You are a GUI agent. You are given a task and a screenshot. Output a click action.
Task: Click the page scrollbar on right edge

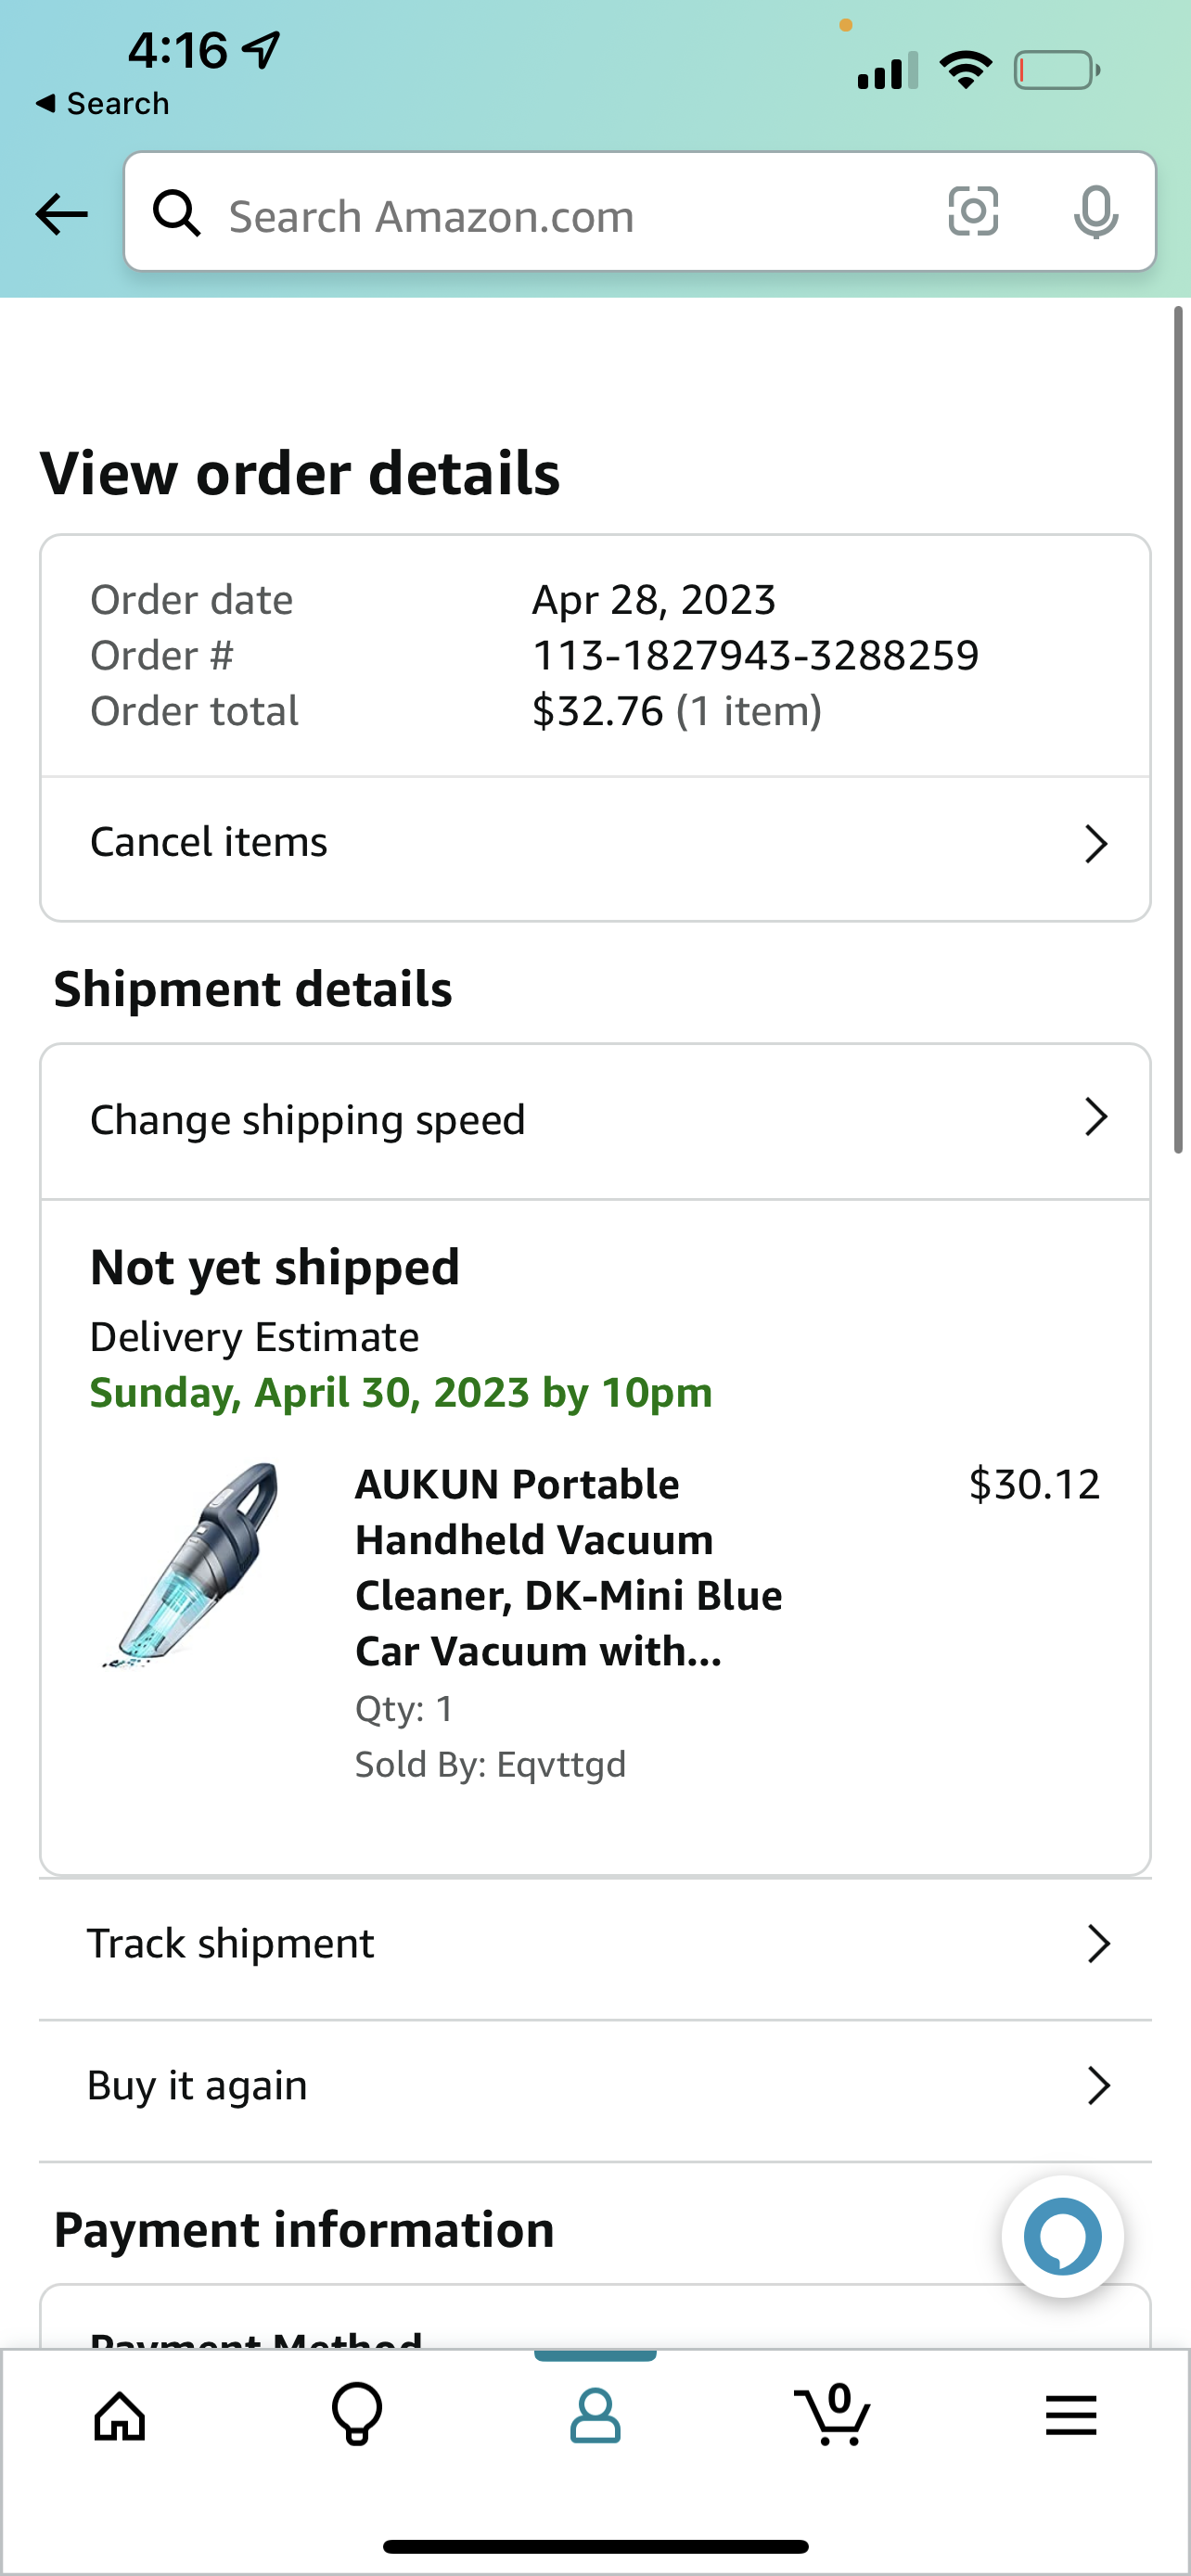(1178, 730)
